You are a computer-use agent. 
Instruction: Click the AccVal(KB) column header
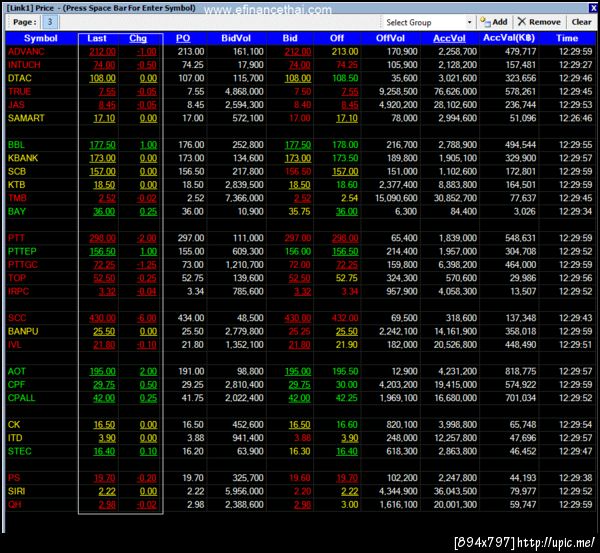(509, 38)
